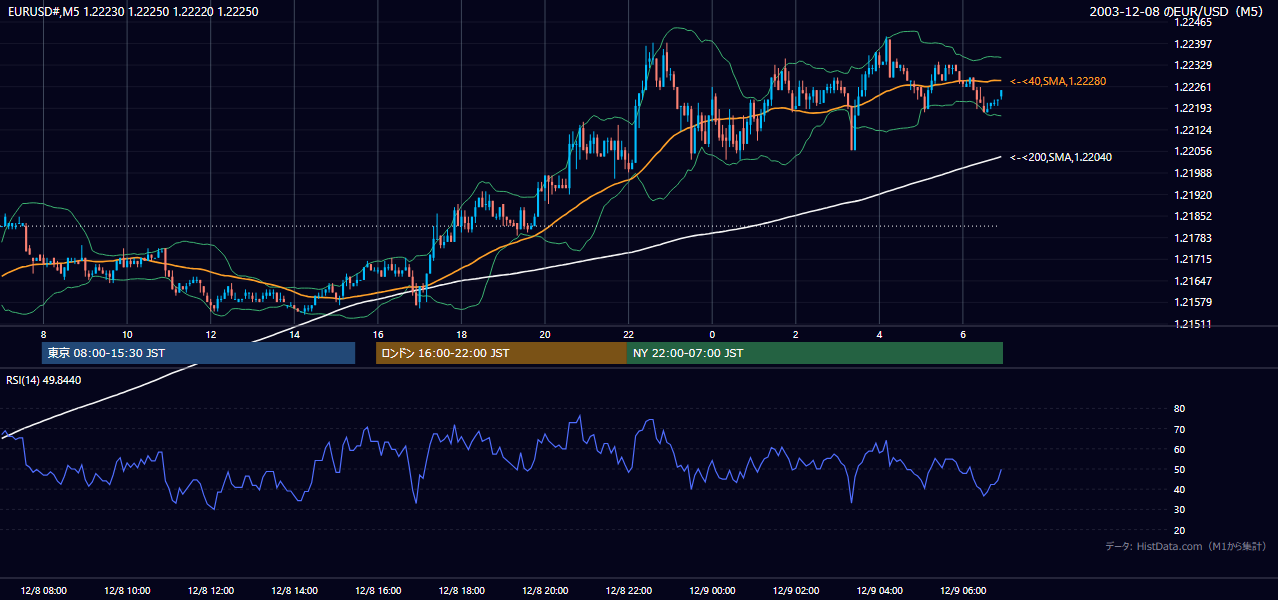Click the 12/9 04:00 time label
The height and width of the screenshot is (600, 1278).
click(x=879, y=590)
